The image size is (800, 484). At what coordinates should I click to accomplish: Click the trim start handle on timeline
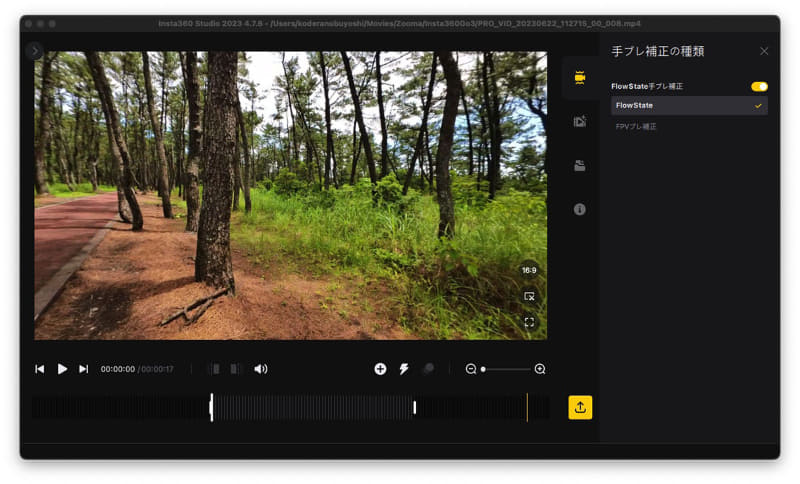click(211, 407)
